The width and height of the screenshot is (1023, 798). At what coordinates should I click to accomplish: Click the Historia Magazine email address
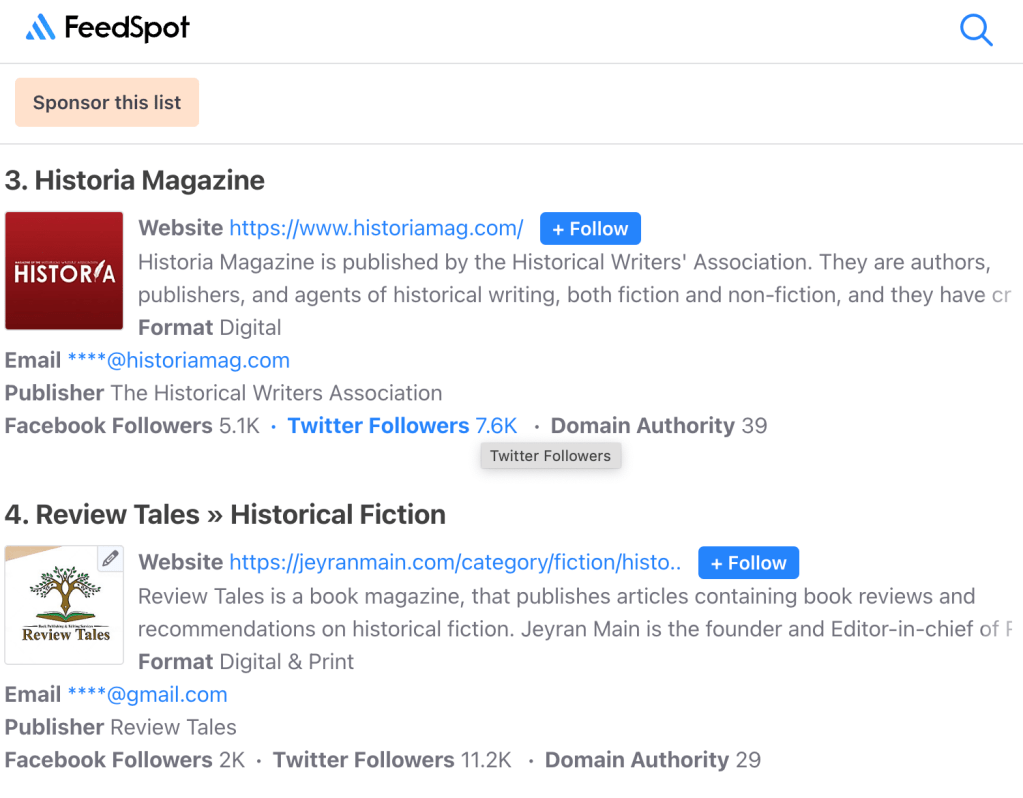click(x=178, y=360)
